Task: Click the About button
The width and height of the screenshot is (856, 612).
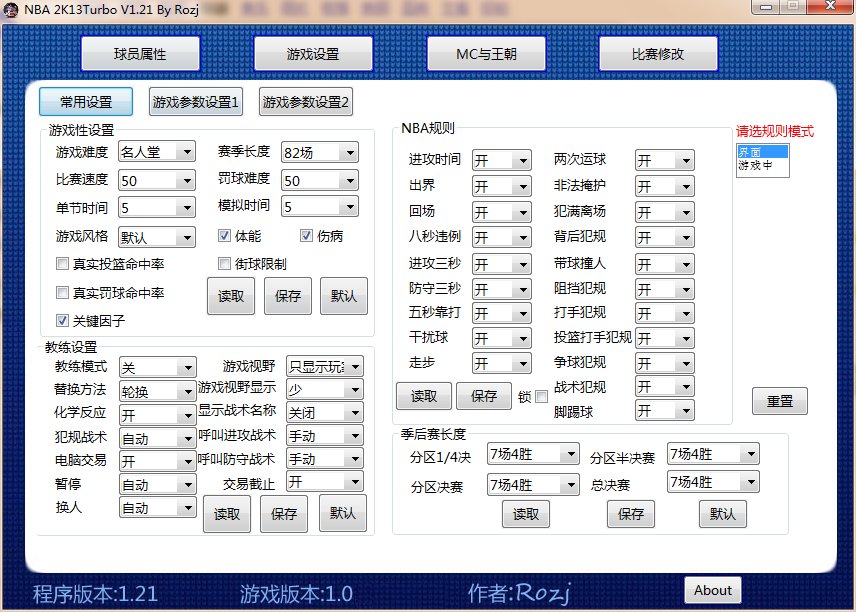Action: pos(712,590)
